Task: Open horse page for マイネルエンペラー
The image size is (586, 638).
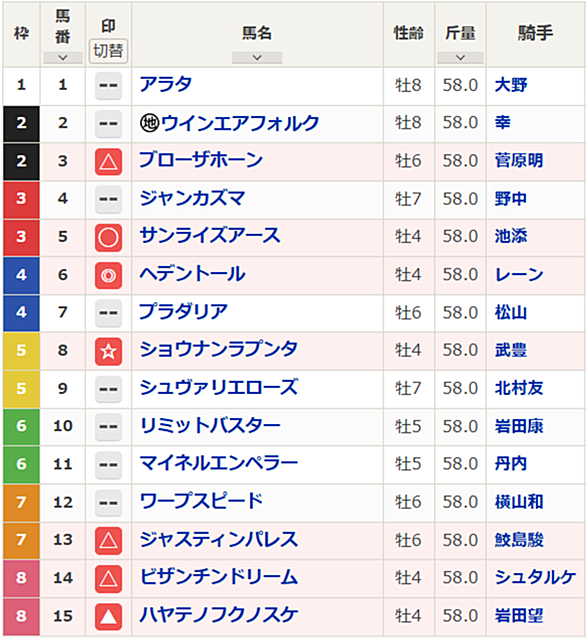Action: 219,464
